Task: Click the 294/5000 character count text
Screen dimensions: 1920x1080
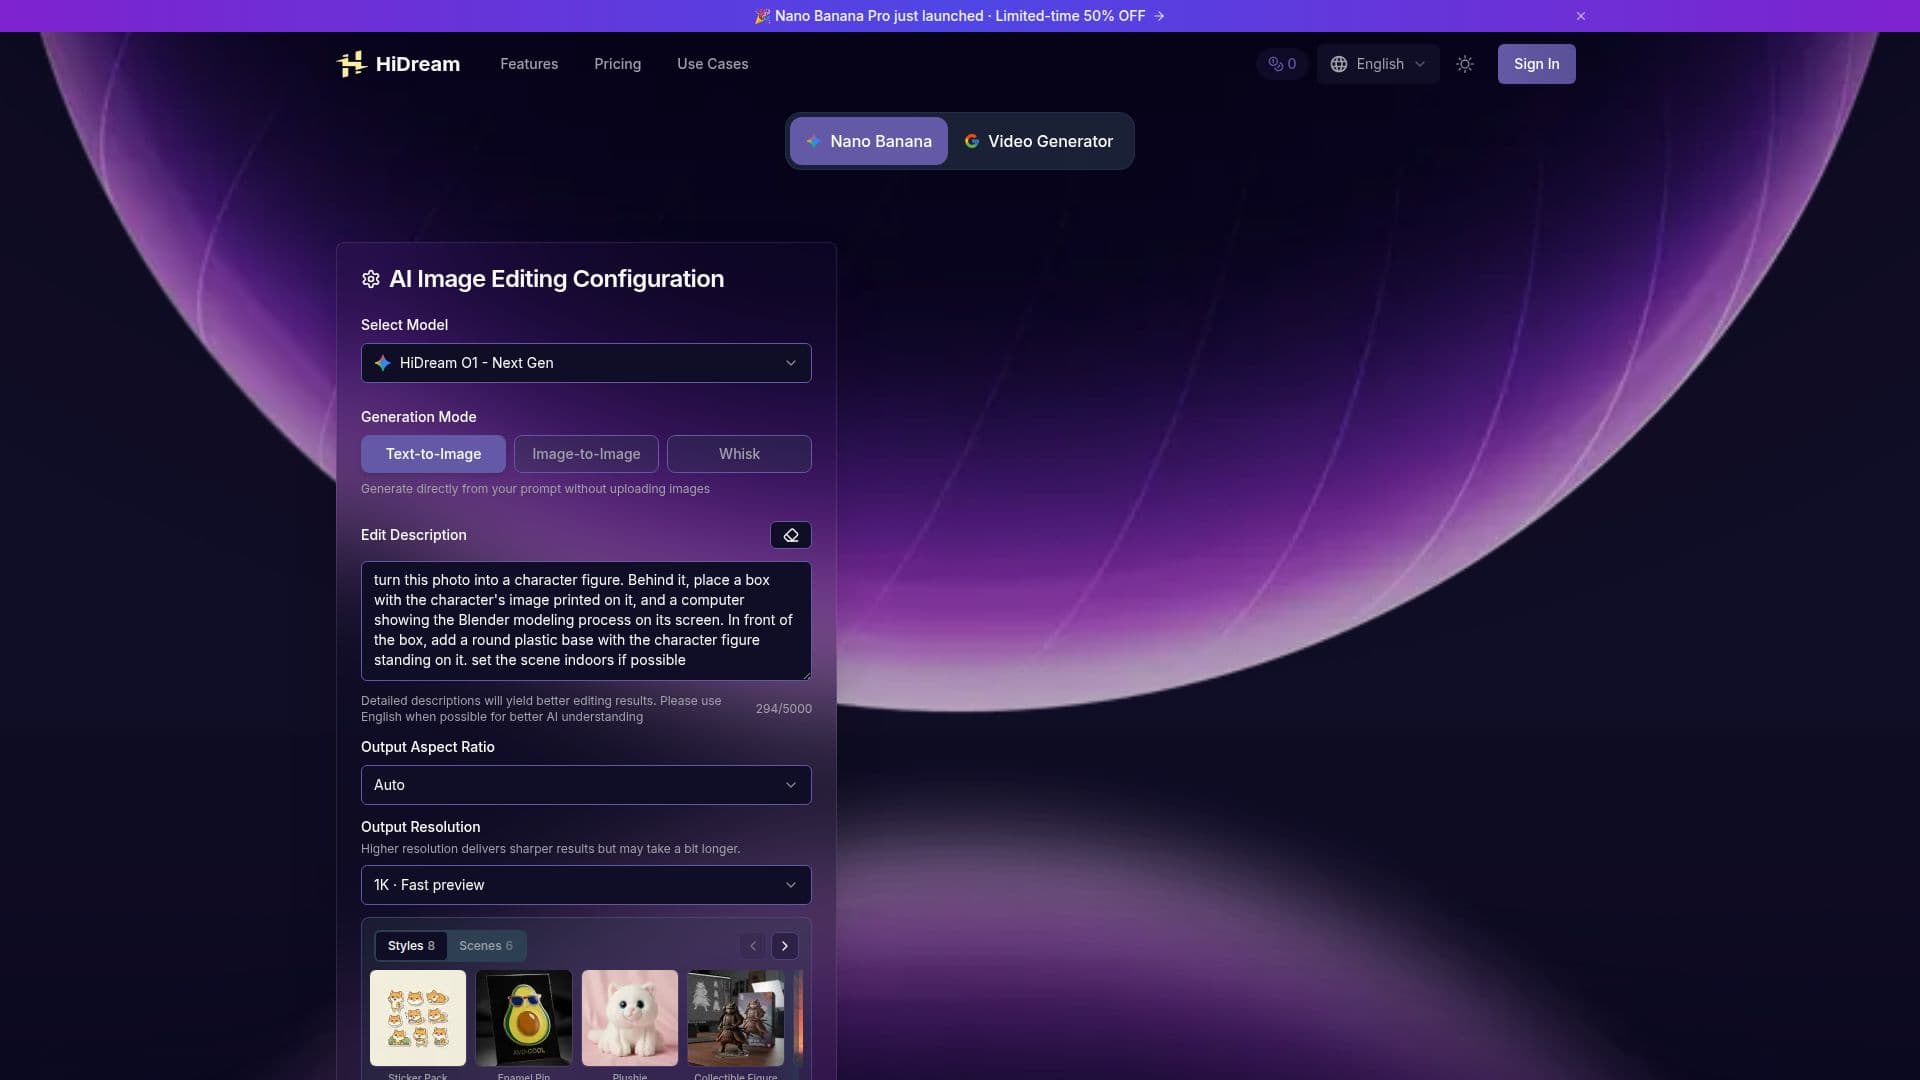Action: [x=784, y=709]
